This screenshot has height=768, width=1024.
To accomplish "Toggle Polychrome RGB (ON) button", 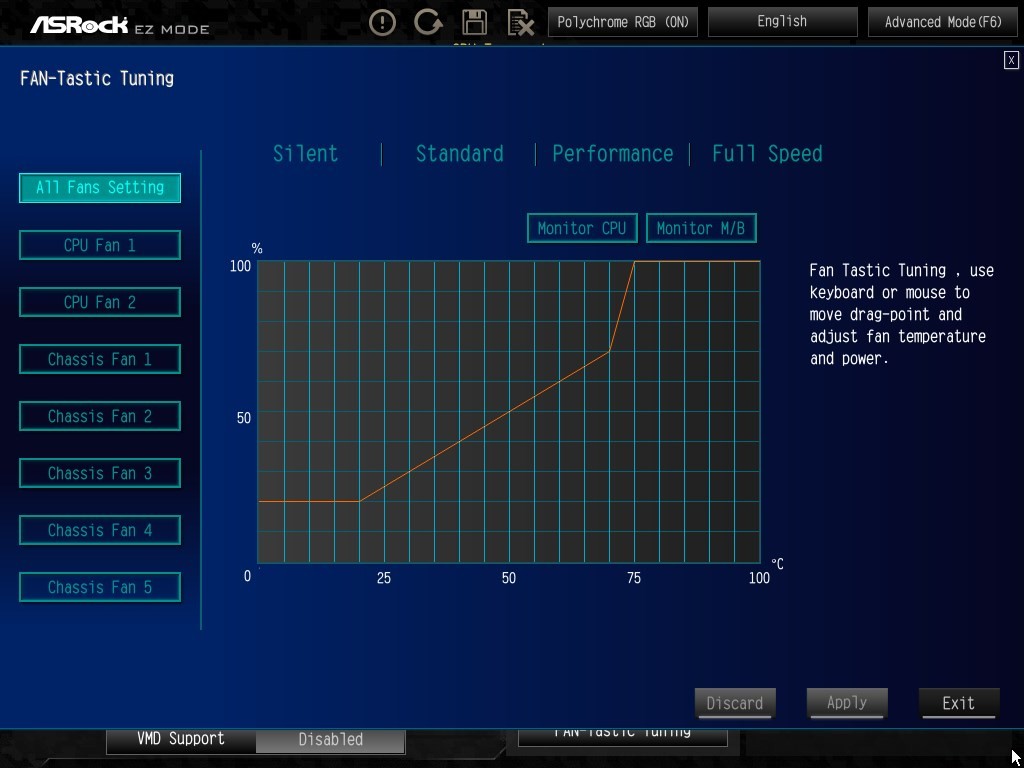I will click(623, 22).
